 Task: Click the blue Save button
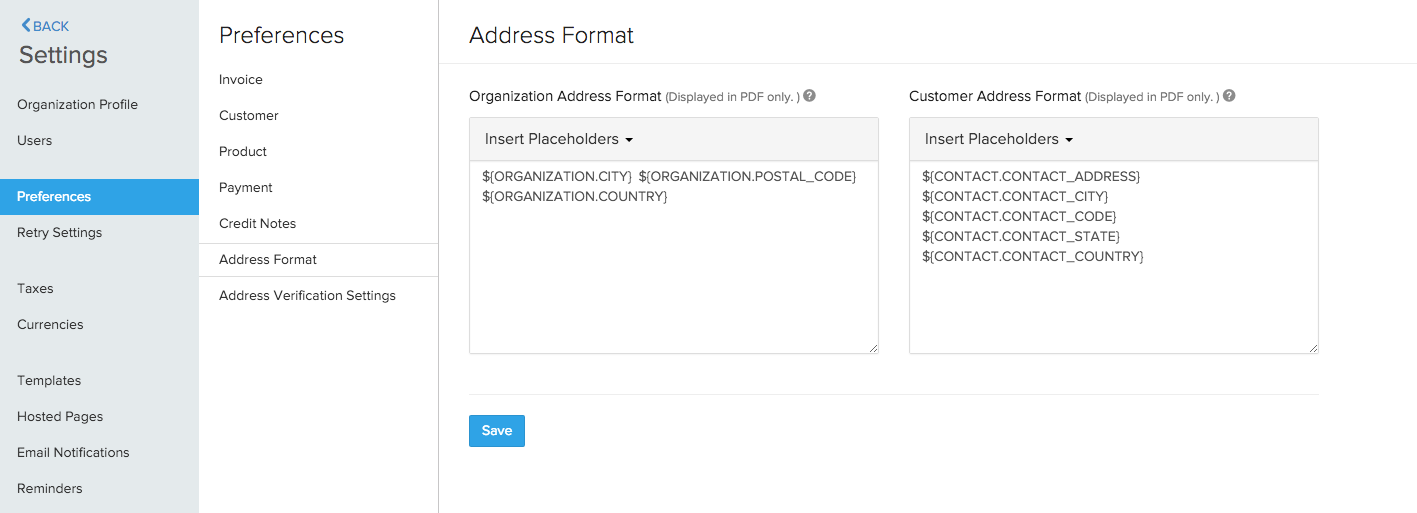tap(496, 431)
